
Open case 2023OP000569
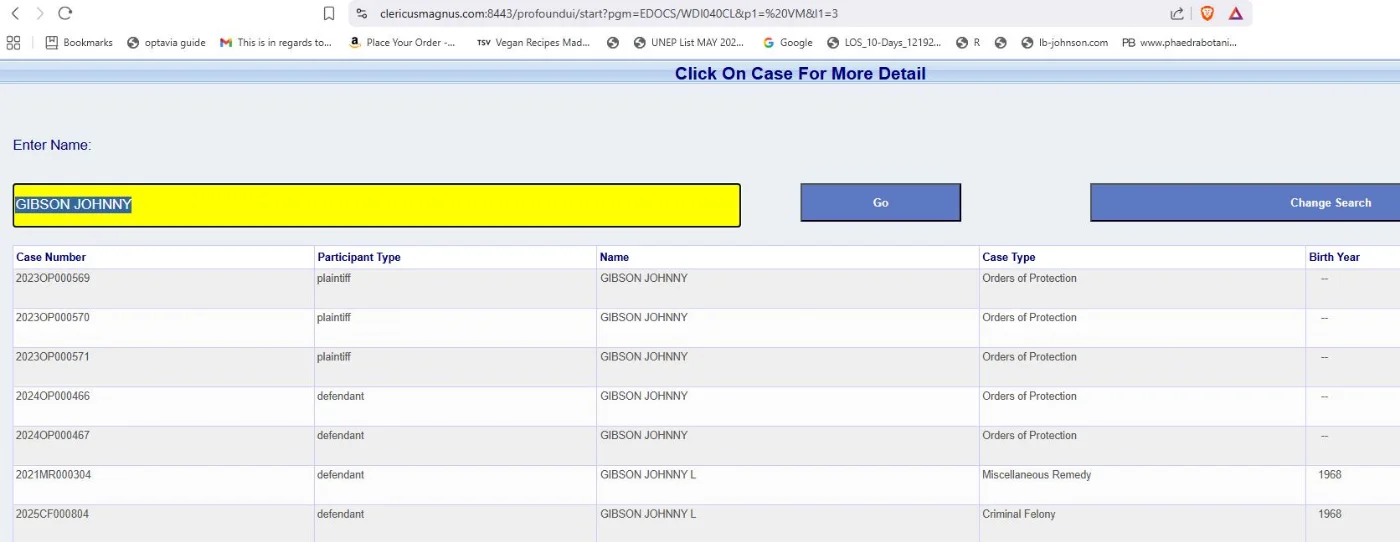click(x=53, y=278)
